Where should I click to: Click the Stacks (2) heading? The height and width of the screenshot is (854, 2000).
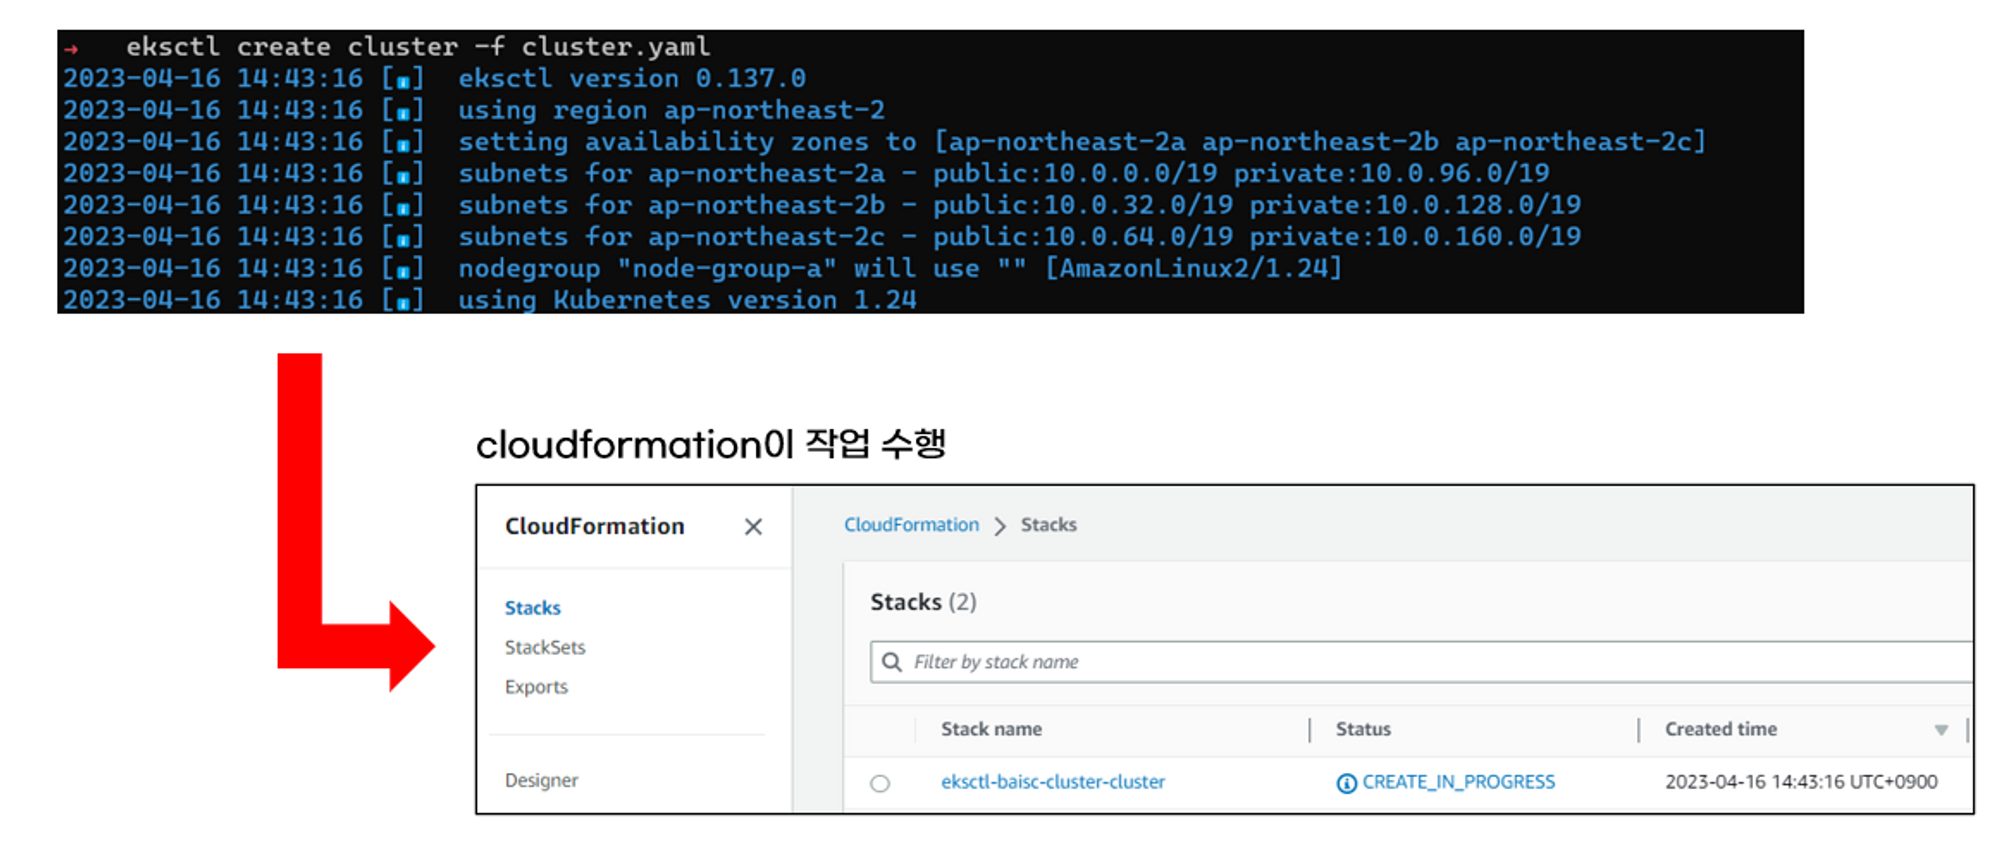tap(923, 602)
